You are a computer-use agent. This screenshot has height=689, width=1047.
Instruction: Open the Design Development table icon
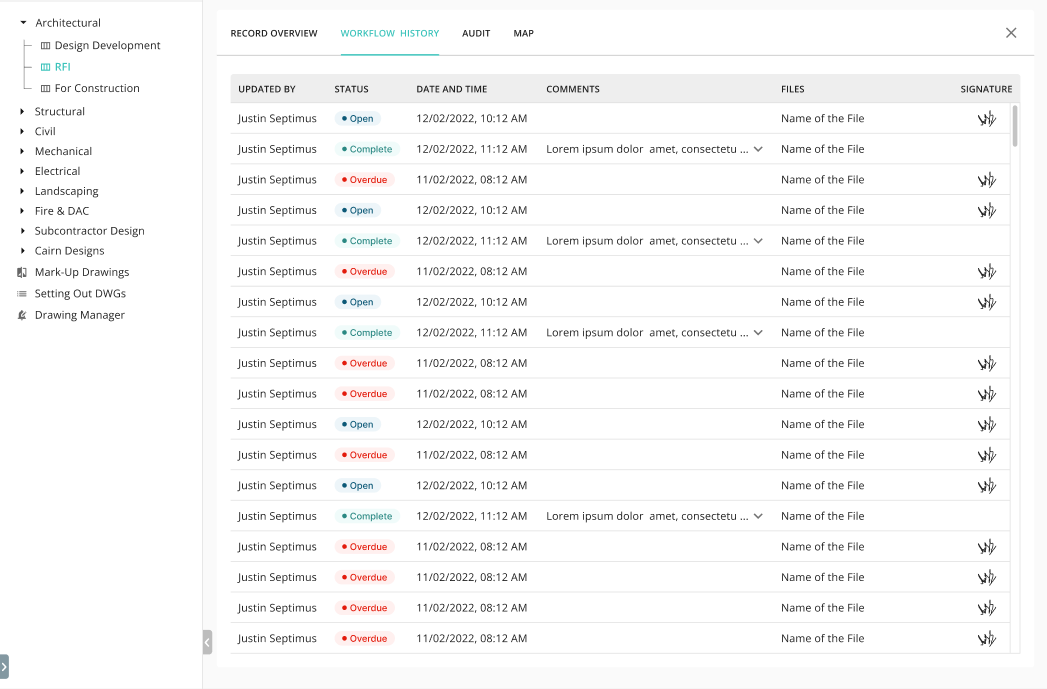[45, 45]
